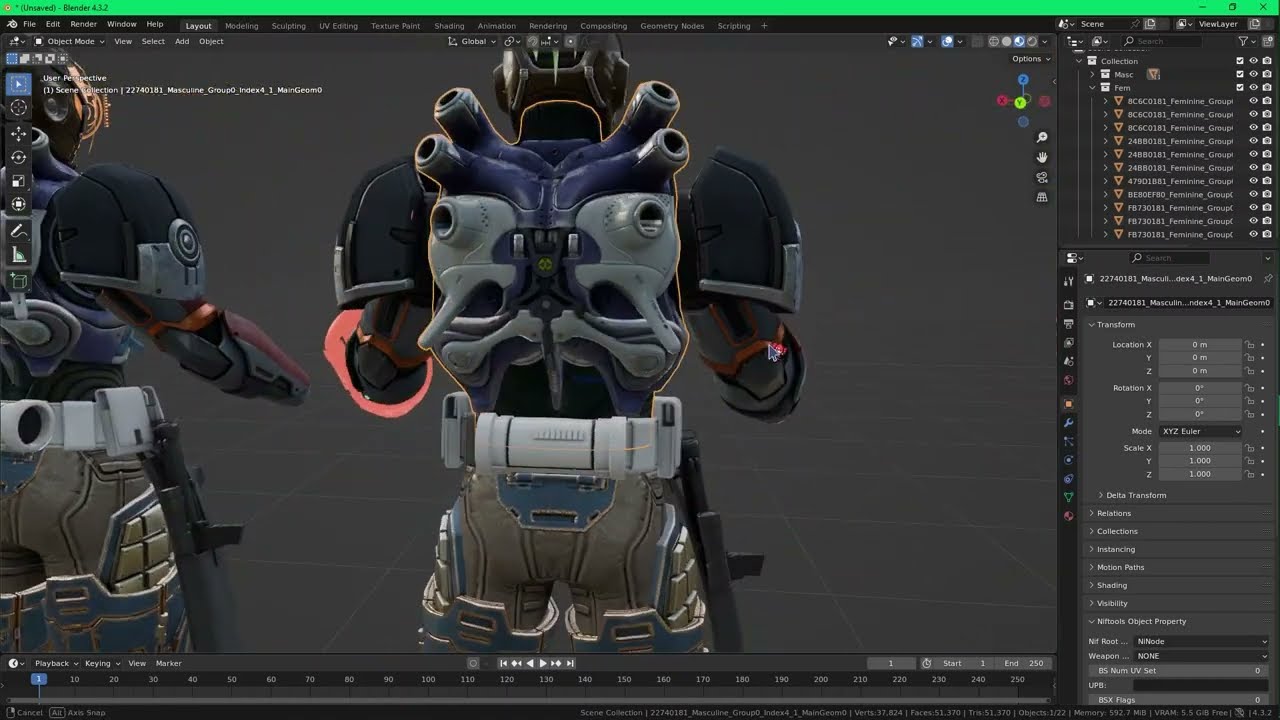
Task: Open the viewport Add menu
Action: tap(182, 41)
